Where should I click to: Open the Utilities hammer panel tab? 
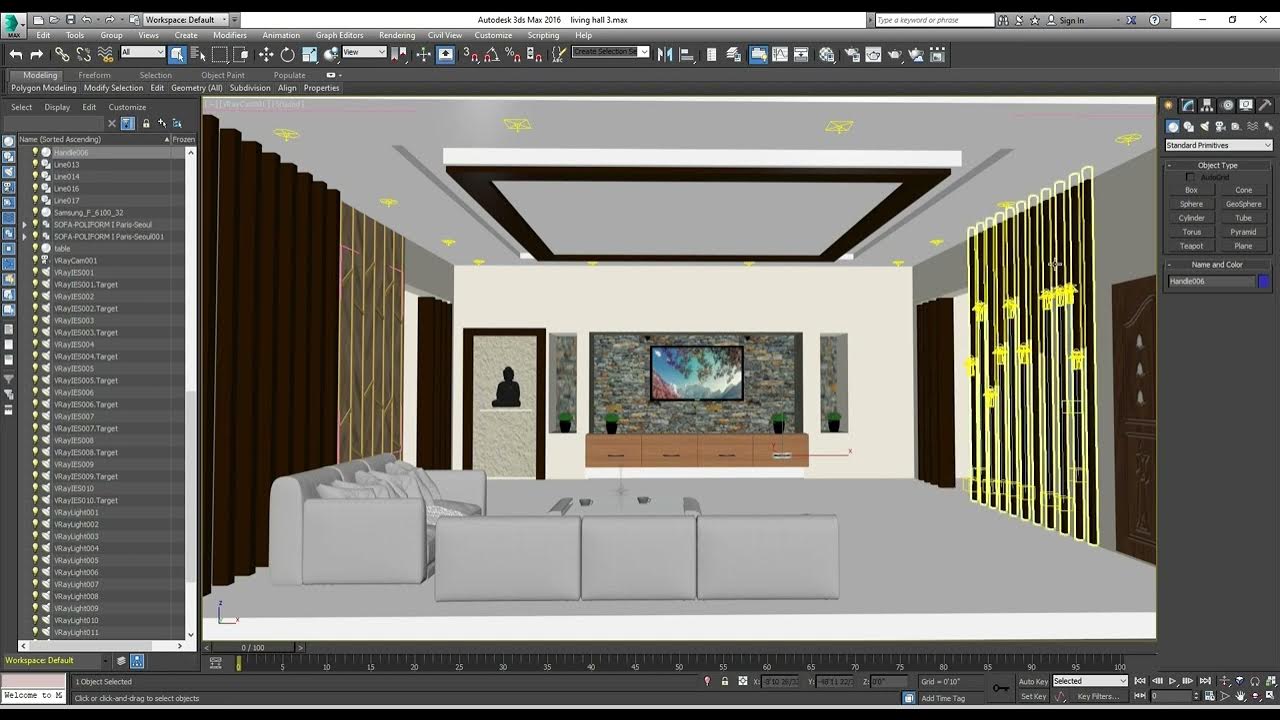(1265, 105)
